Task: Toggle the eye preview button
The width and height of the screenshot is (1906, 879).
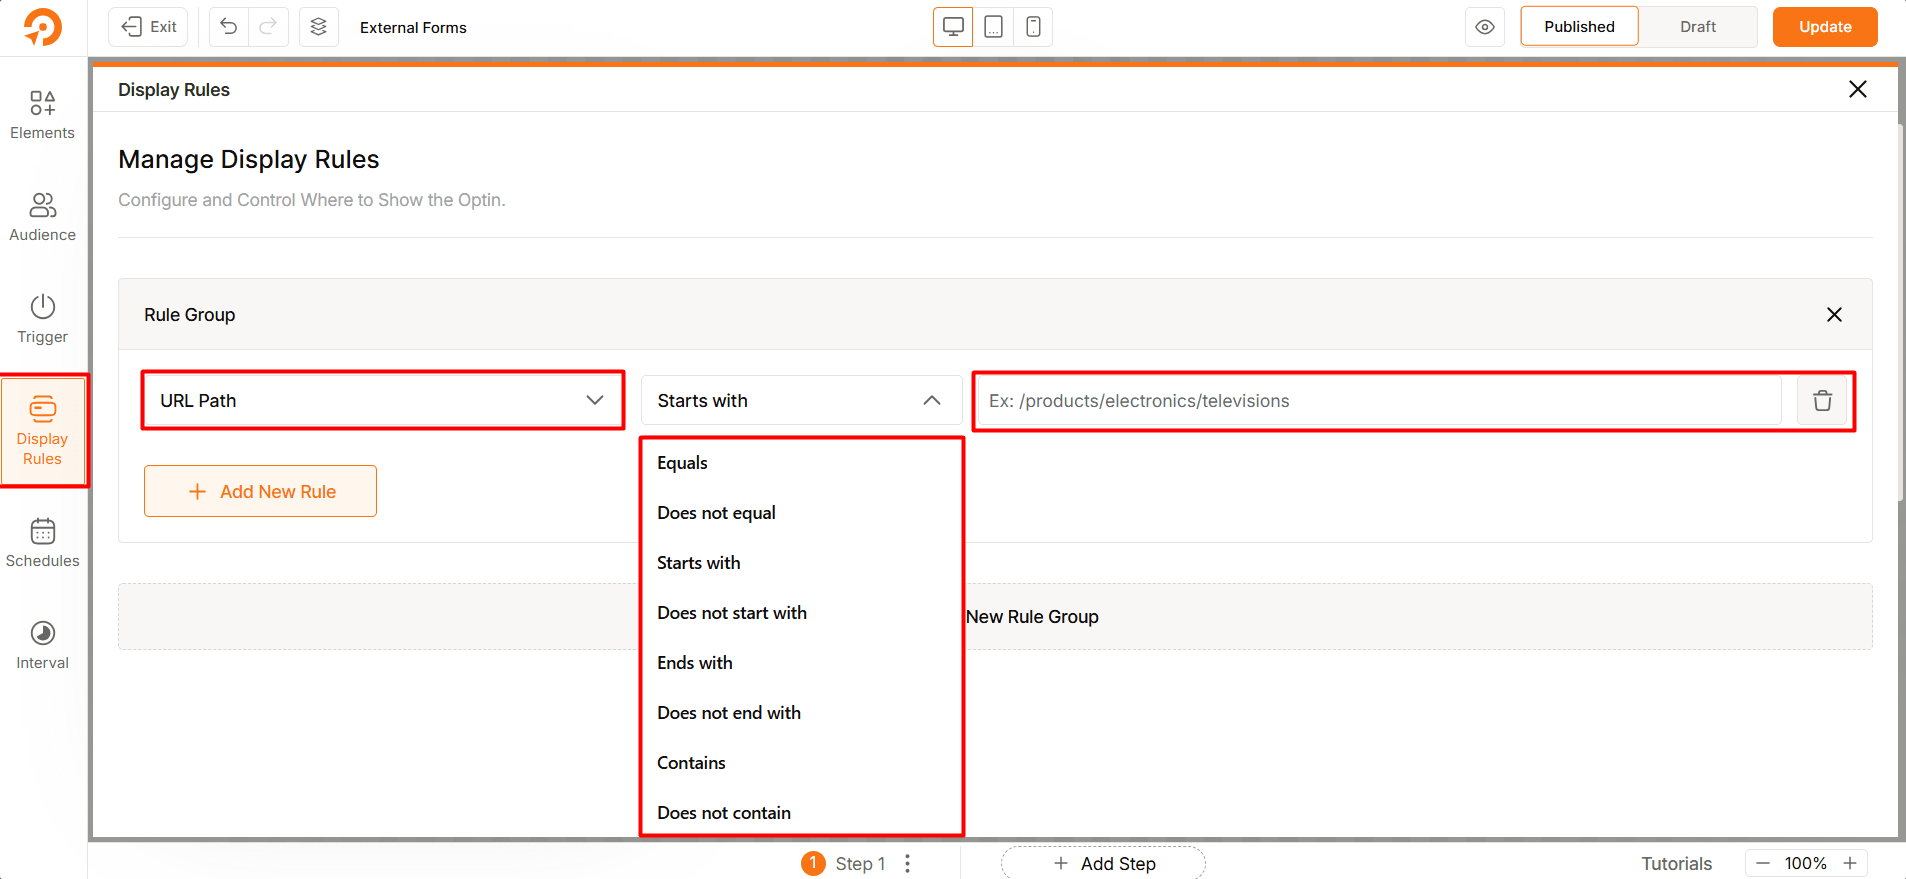Action: pos(1485,27)
